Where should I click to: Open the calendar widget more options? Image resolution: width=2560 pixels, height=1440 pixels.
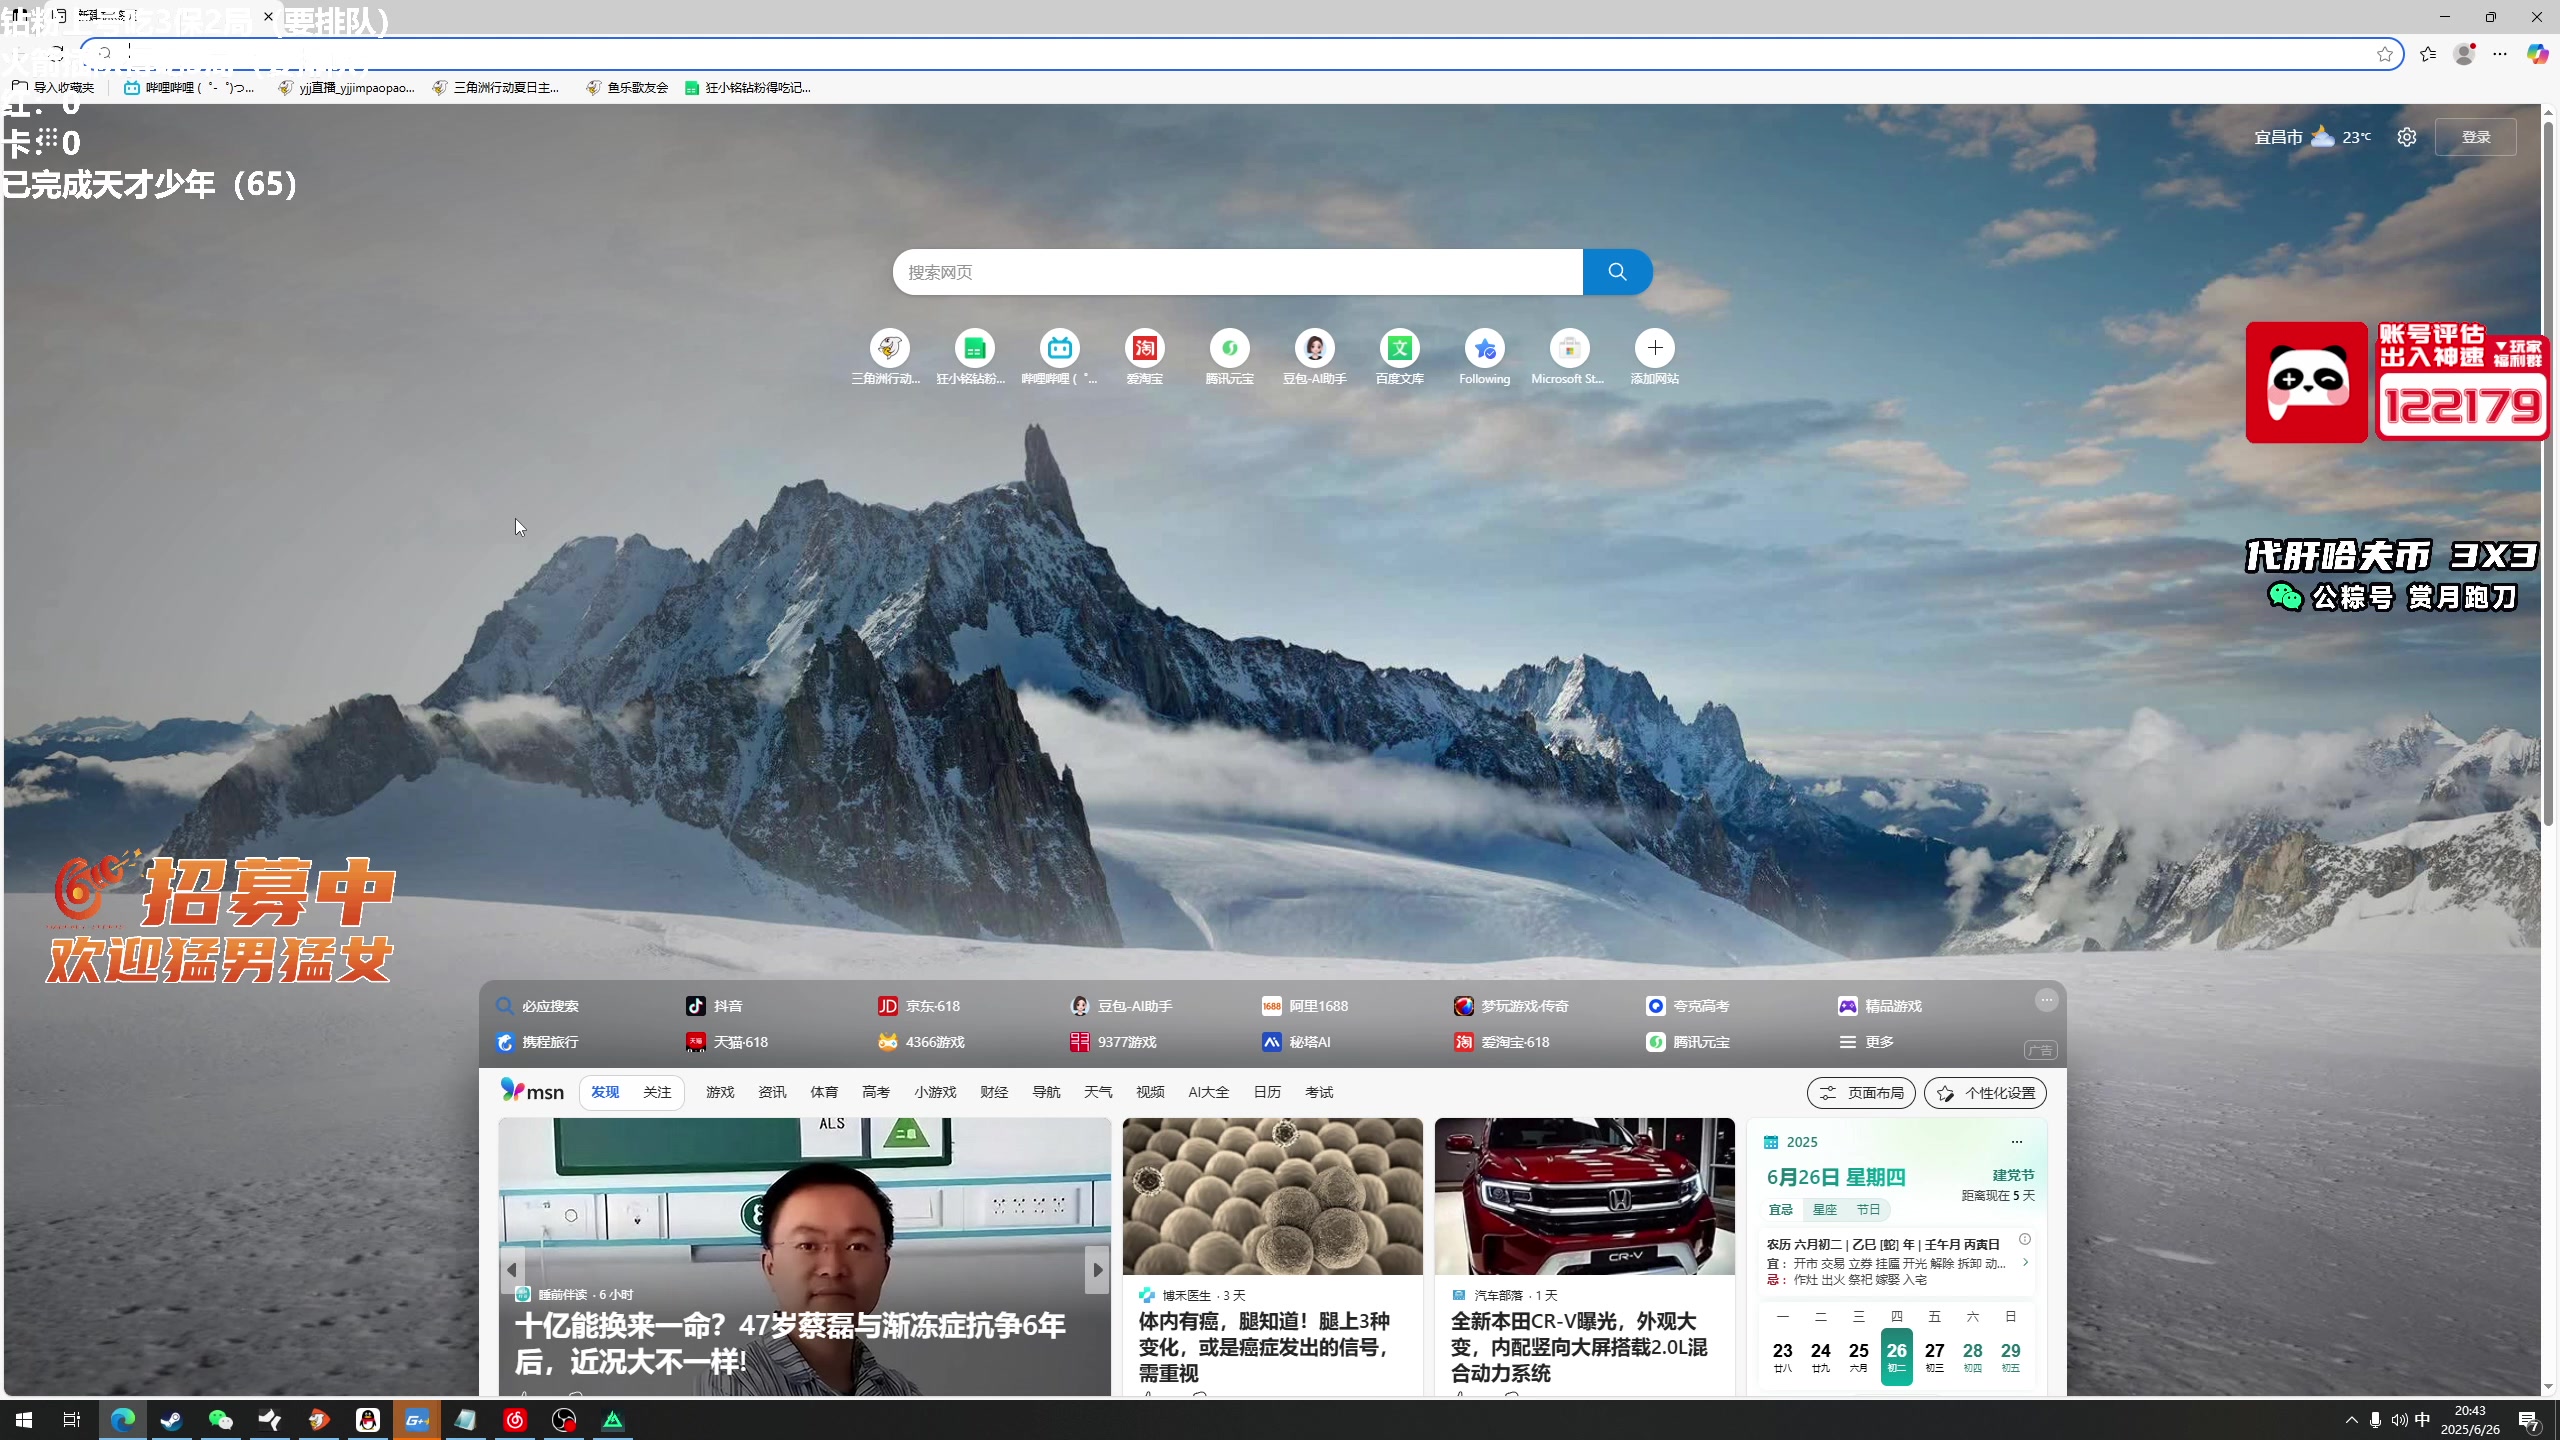(2017, 1141)
